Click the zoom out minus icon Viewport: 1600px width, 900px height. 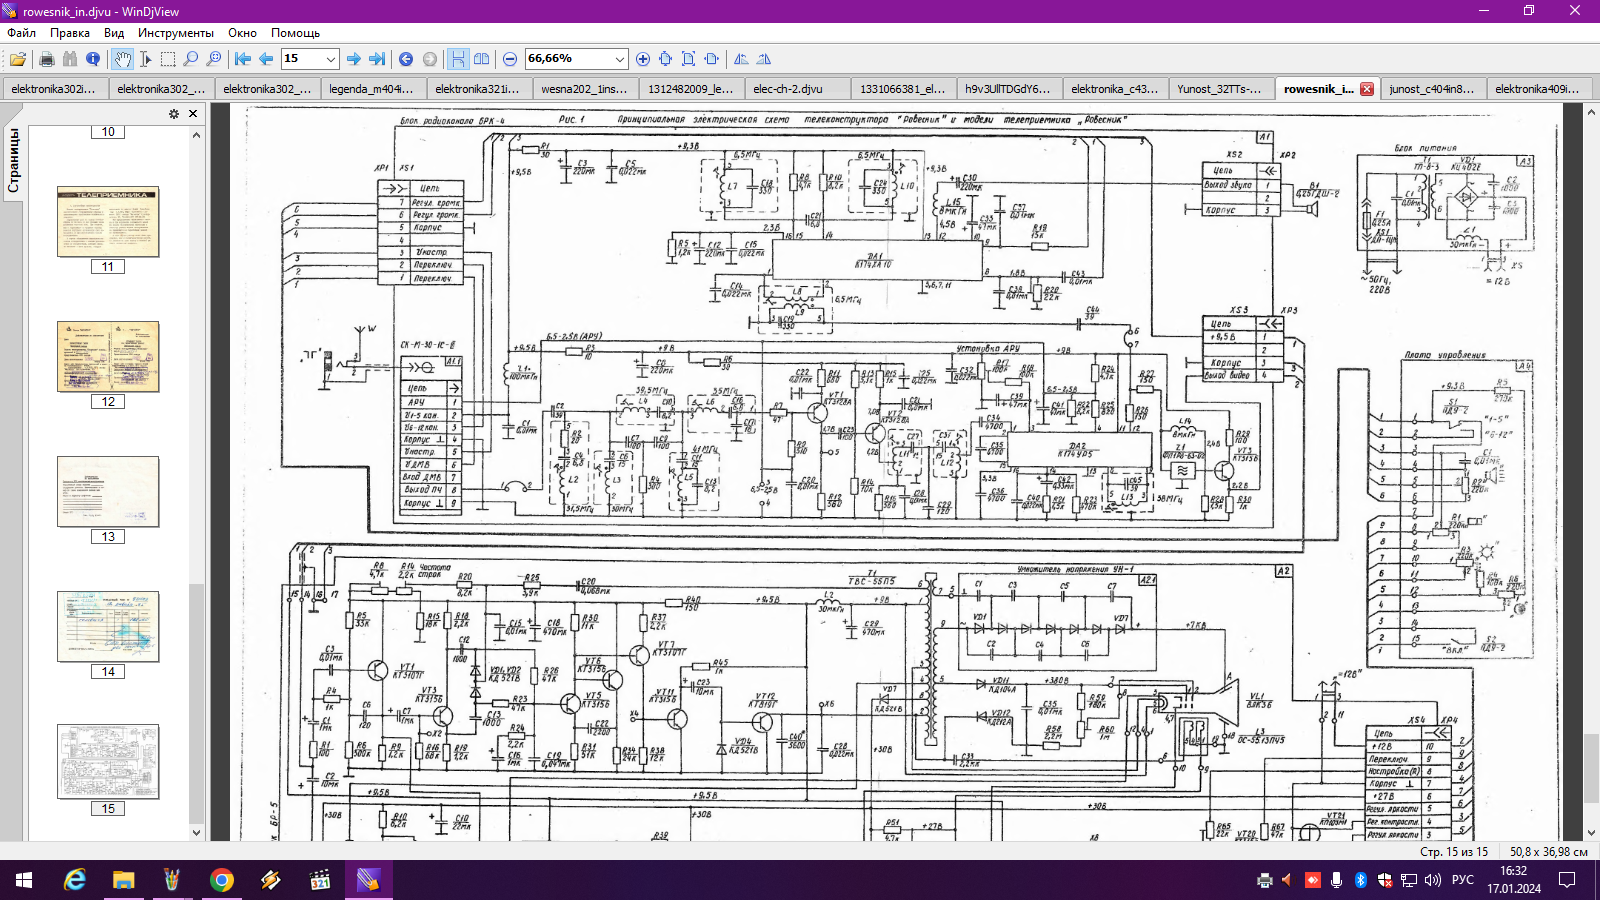510,59
